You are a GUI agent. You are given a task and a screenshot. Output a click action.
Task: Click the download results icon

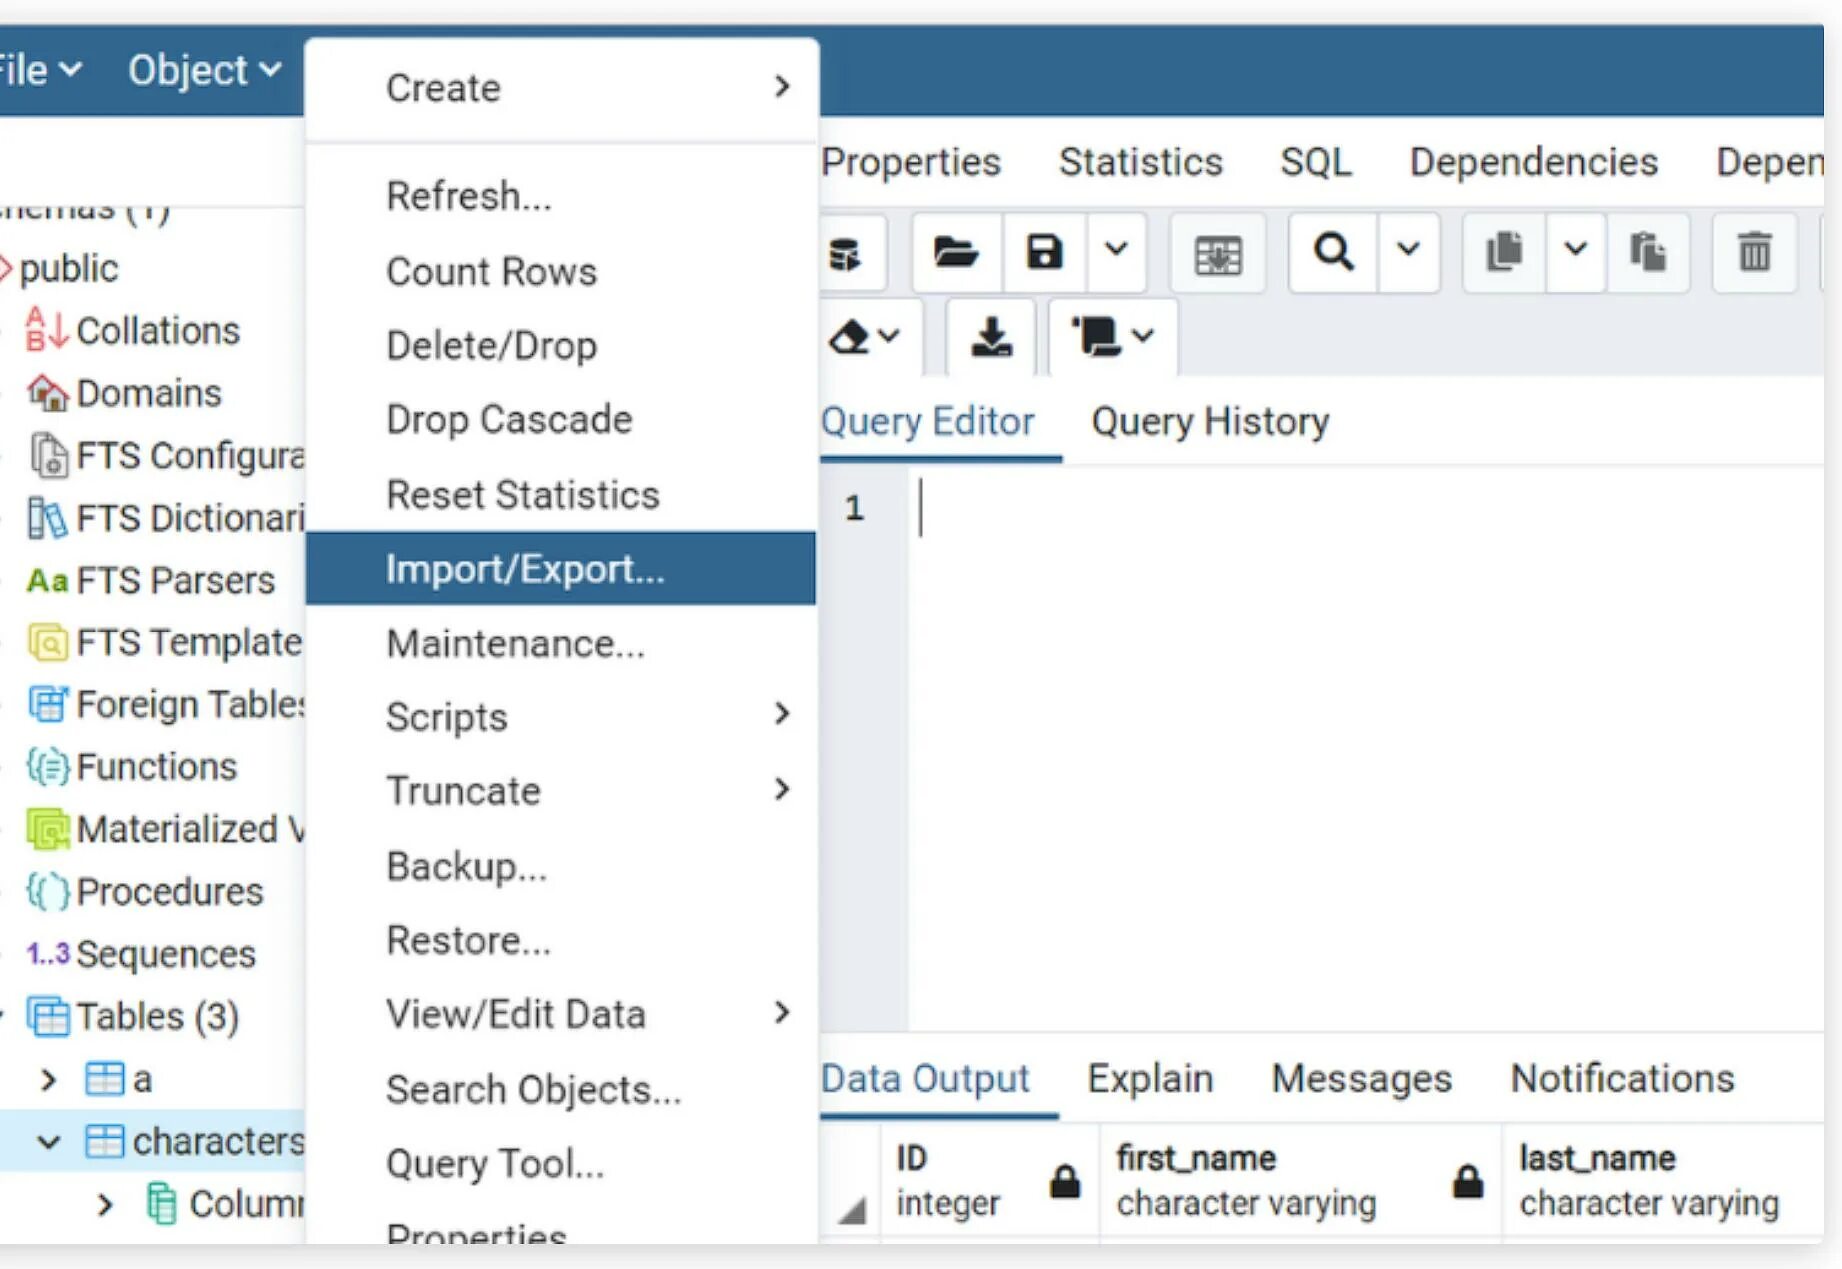991,337
